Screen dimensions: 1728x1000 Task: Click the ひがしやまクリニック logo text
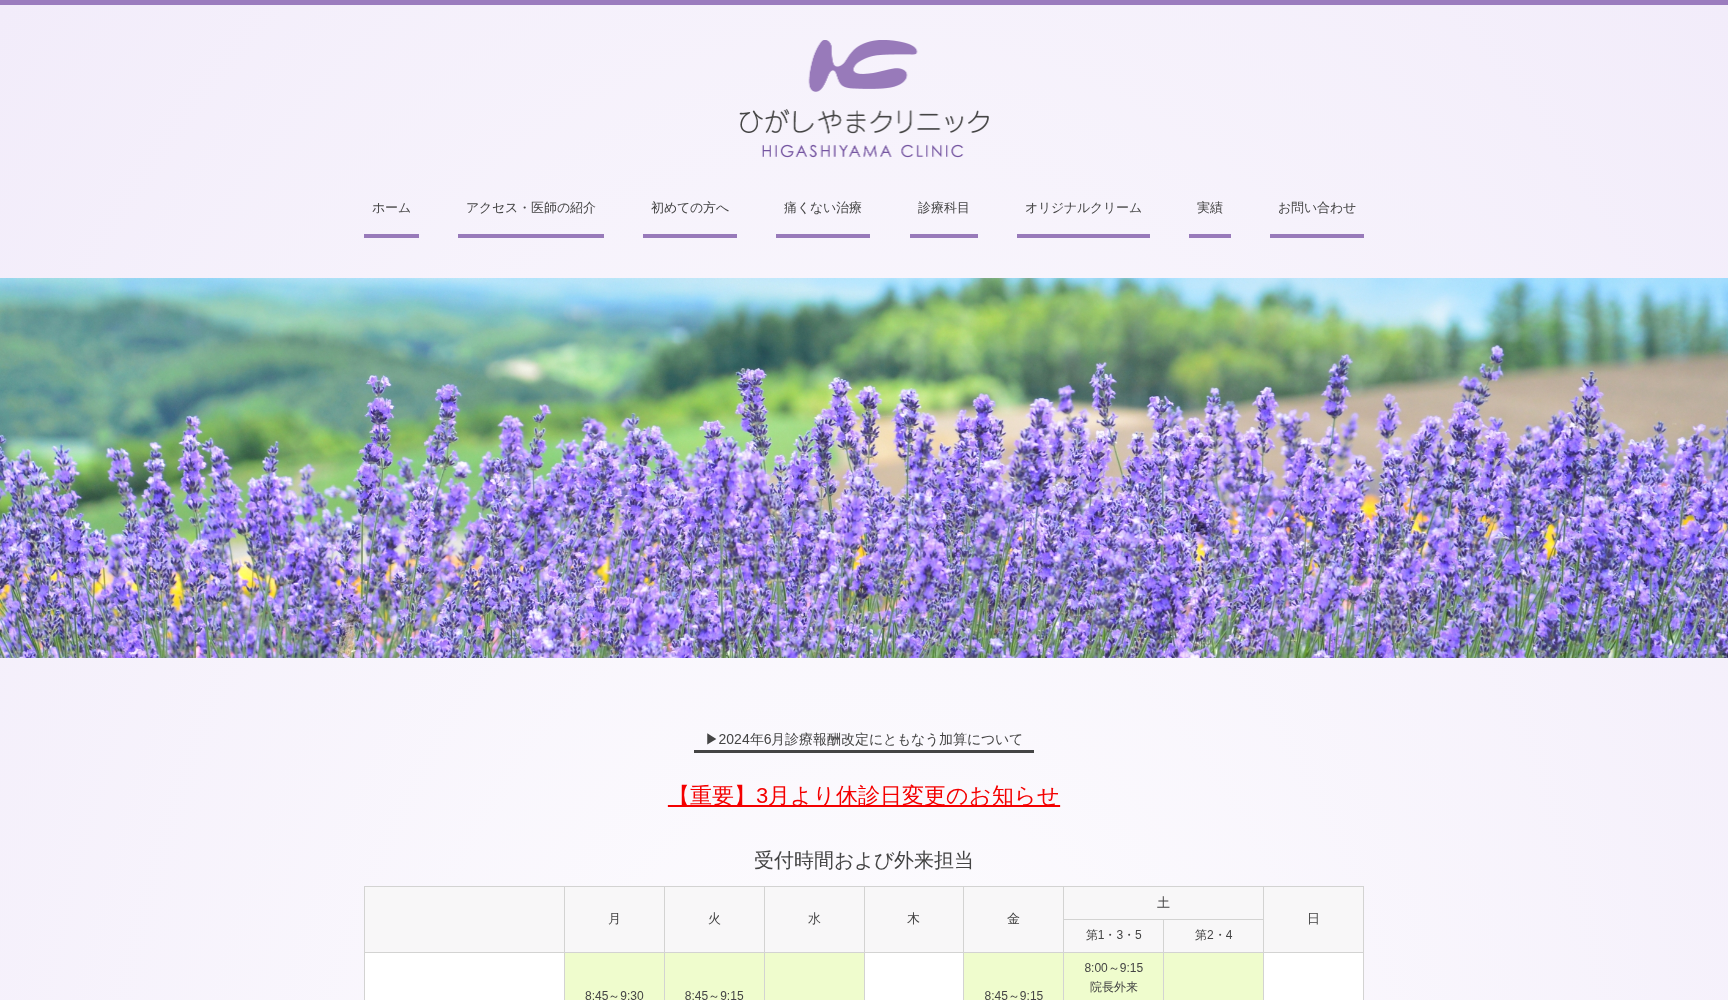pyautogui.click(x=864, y=122)
